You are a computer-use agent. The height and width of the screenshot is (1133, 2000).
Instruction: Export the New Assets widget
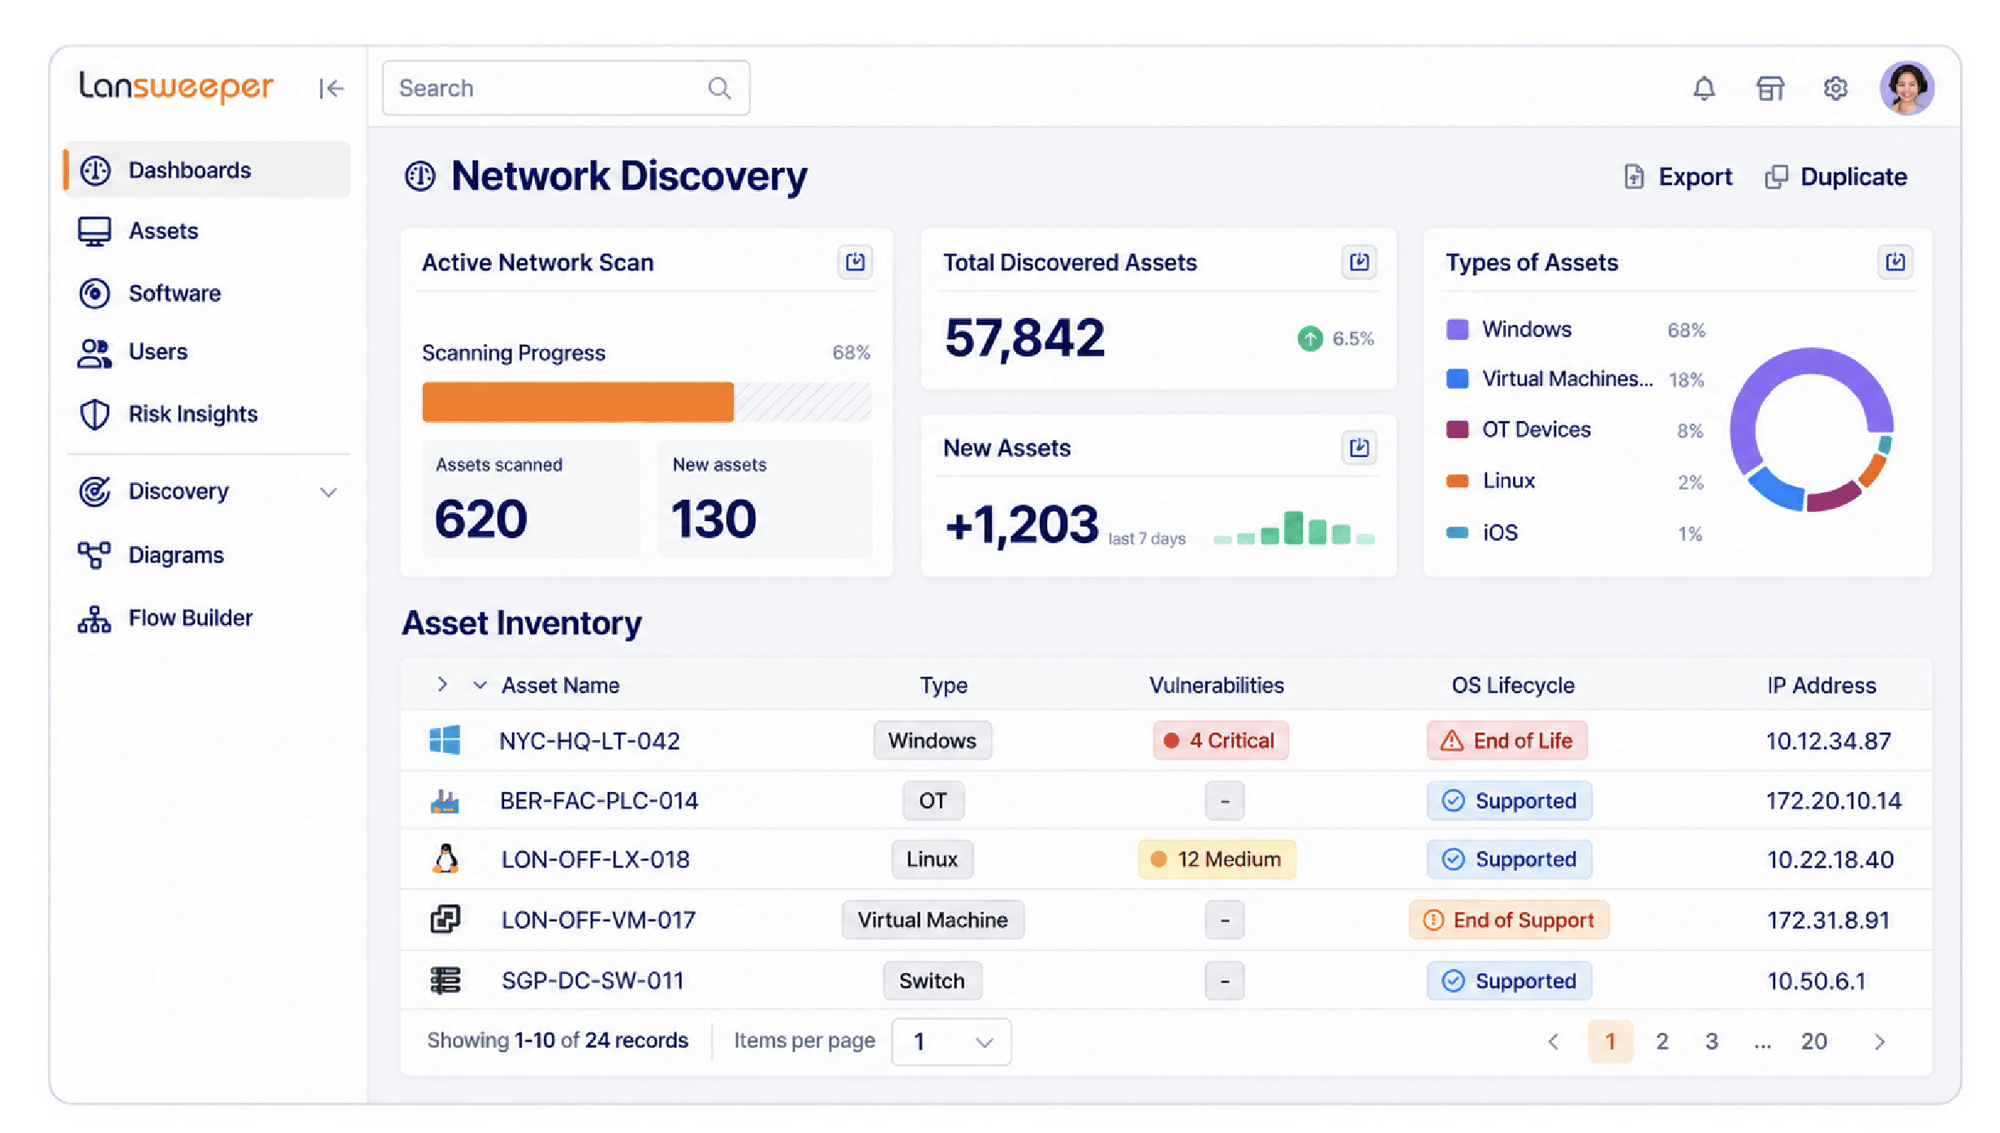pyautogui.click(x=1359, y=447)
